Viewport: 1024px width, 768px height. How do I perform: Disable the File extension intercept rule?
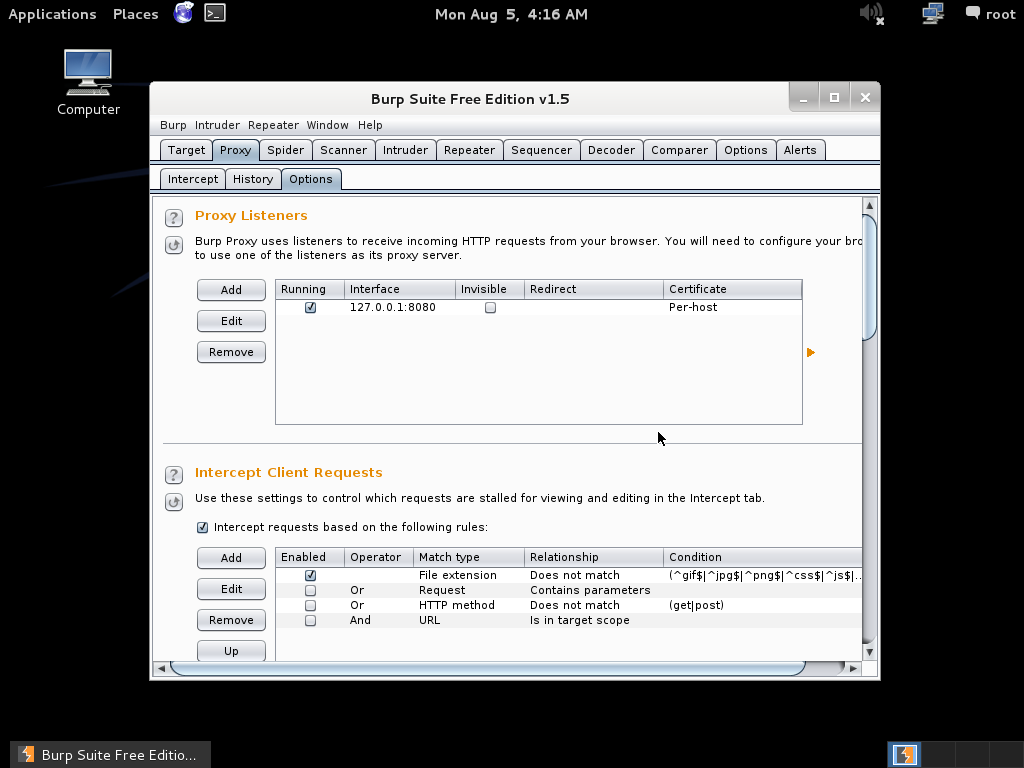click(310, 575)
